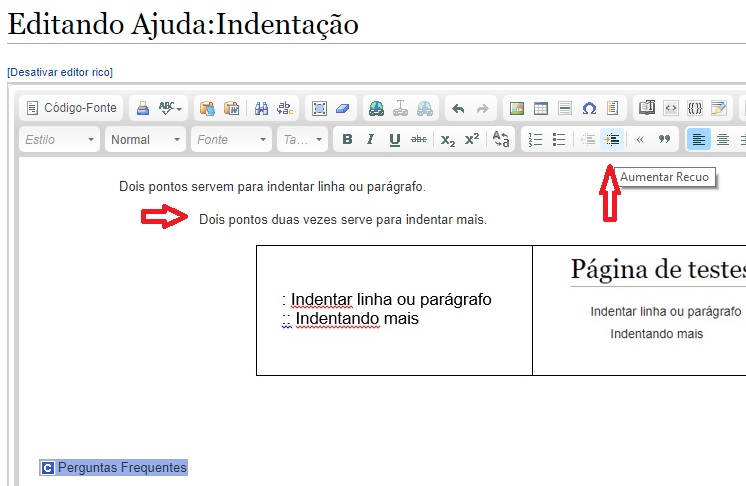The height and width of the screenshot is (486, 746).
Task: Click the curly braces template icon
Action: tap(695, 108)
